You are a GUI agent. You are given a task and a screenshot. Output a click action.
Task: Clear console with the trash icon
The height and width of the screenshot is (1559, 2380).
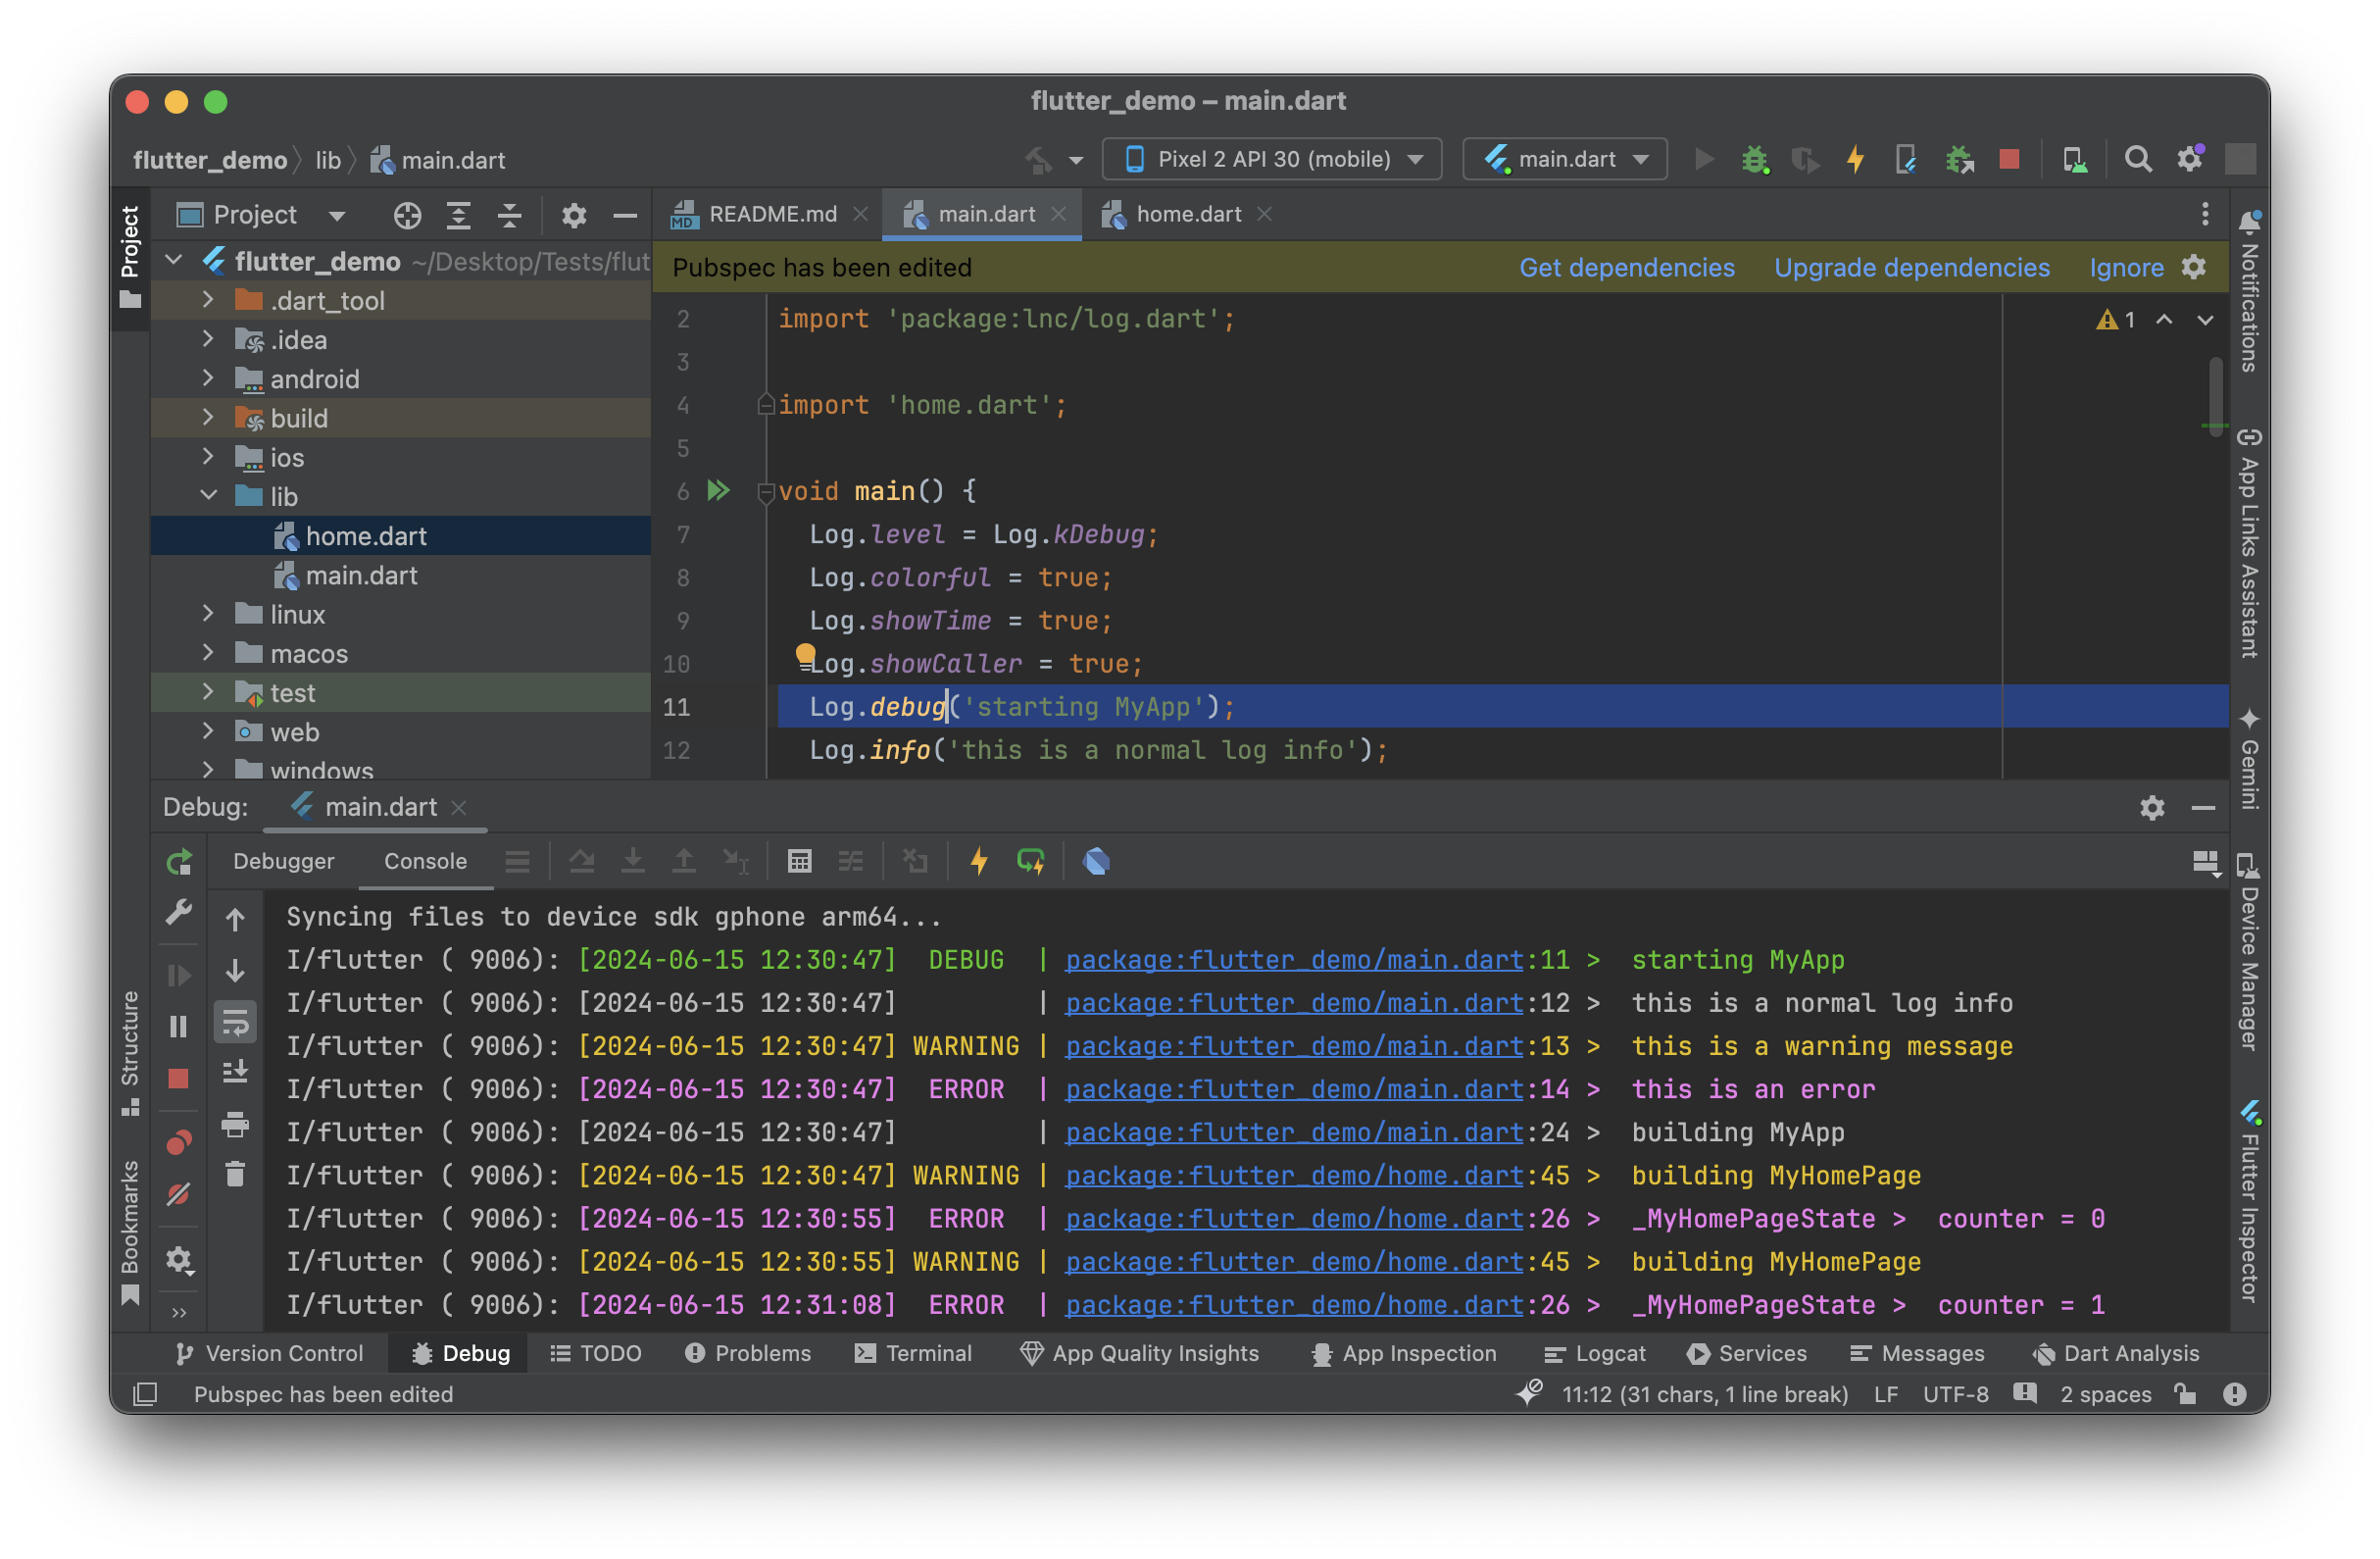[235, 1174]
